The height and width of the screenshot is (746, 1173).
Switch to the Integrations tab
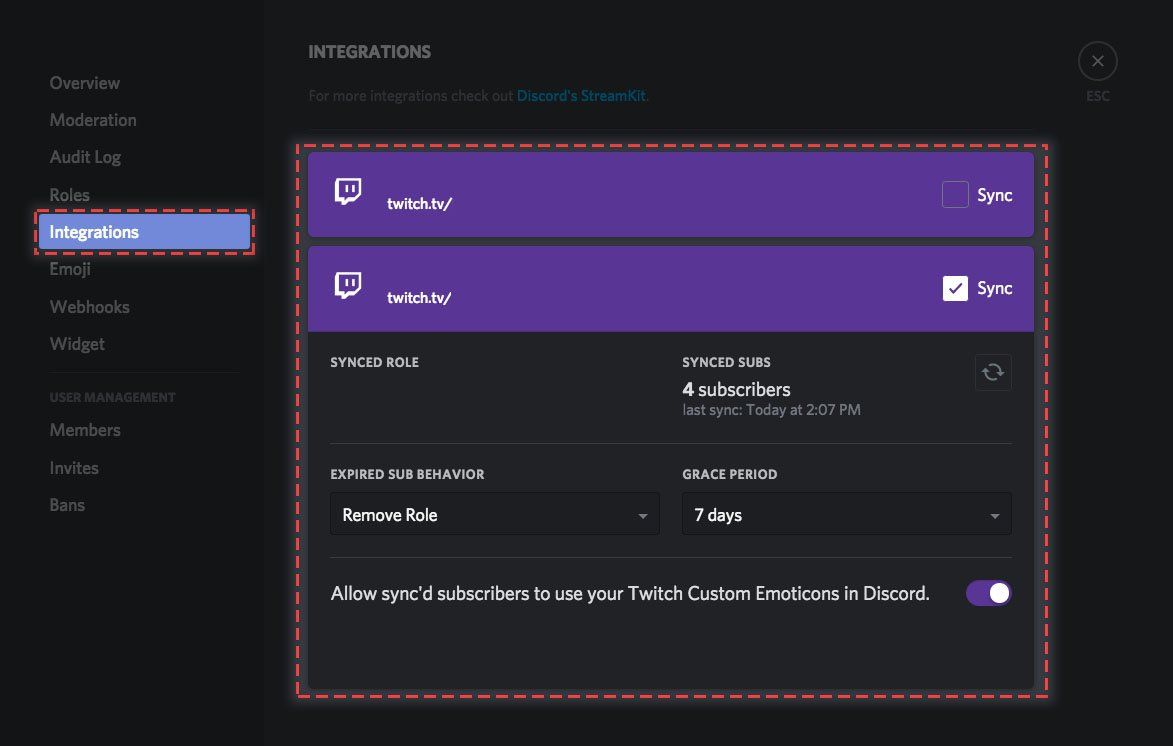click(x=93, y=231)
